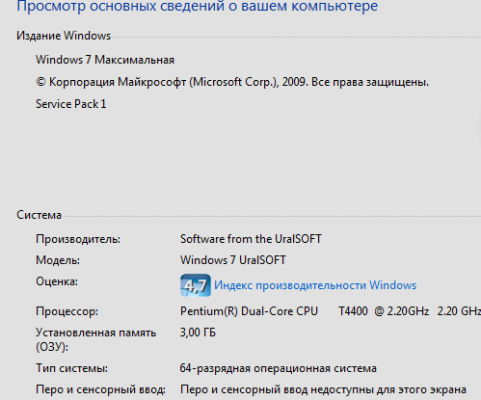Select the Service Pack 1 text
This screenshot has height=400, width=481.
pyautogui.click(x=71, y=104)
